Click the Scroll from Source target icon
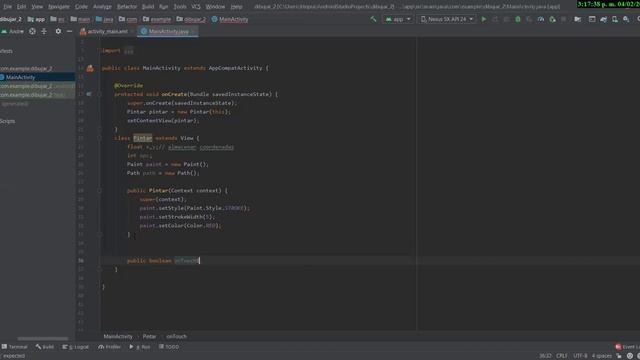 coord(32,31)
